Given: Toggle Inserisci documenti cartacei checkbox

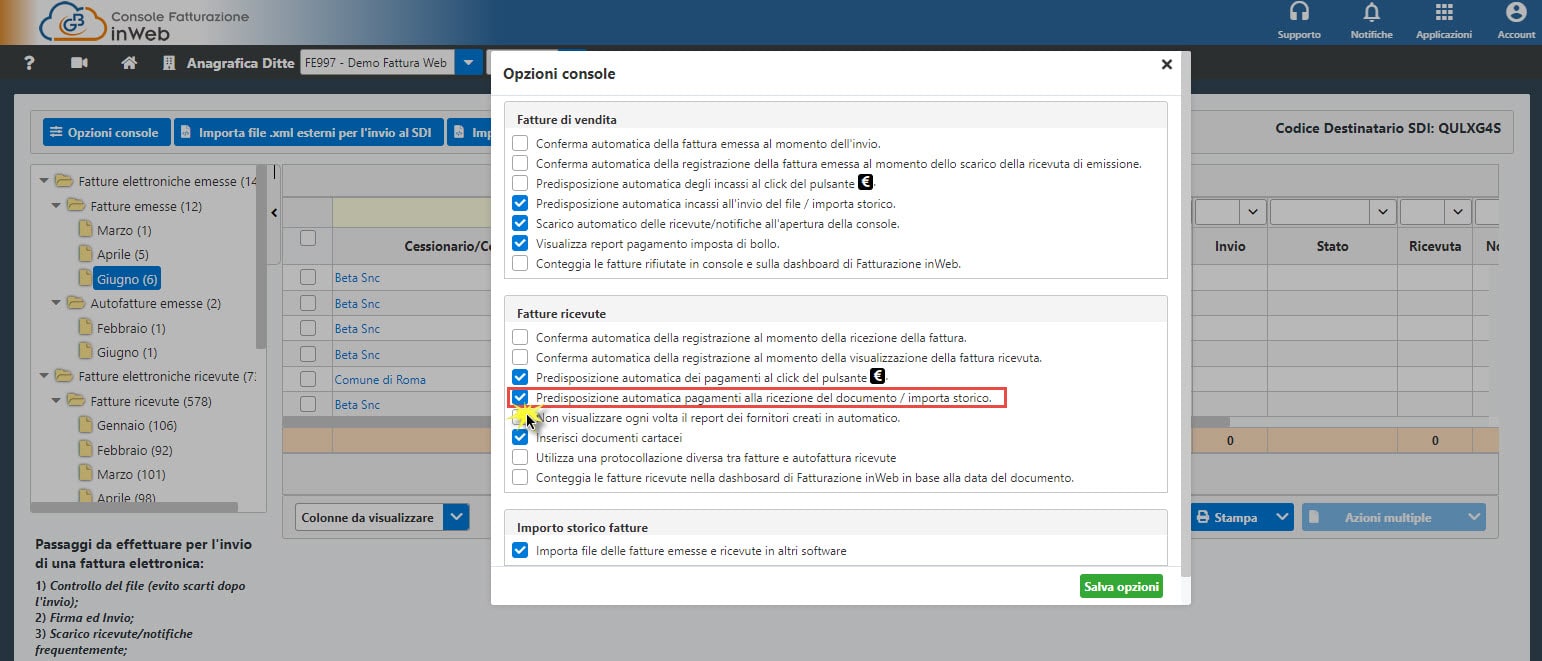Looking at the screenshot, I should point(520,437).
